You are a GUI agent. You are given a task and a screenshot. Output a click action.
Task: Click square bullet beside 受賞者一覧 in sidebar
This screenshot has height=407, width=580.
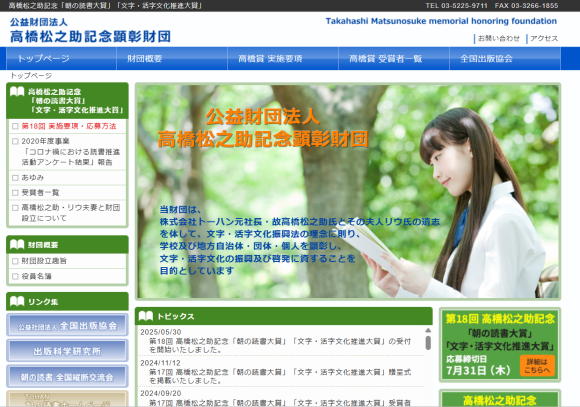[15, 193]
